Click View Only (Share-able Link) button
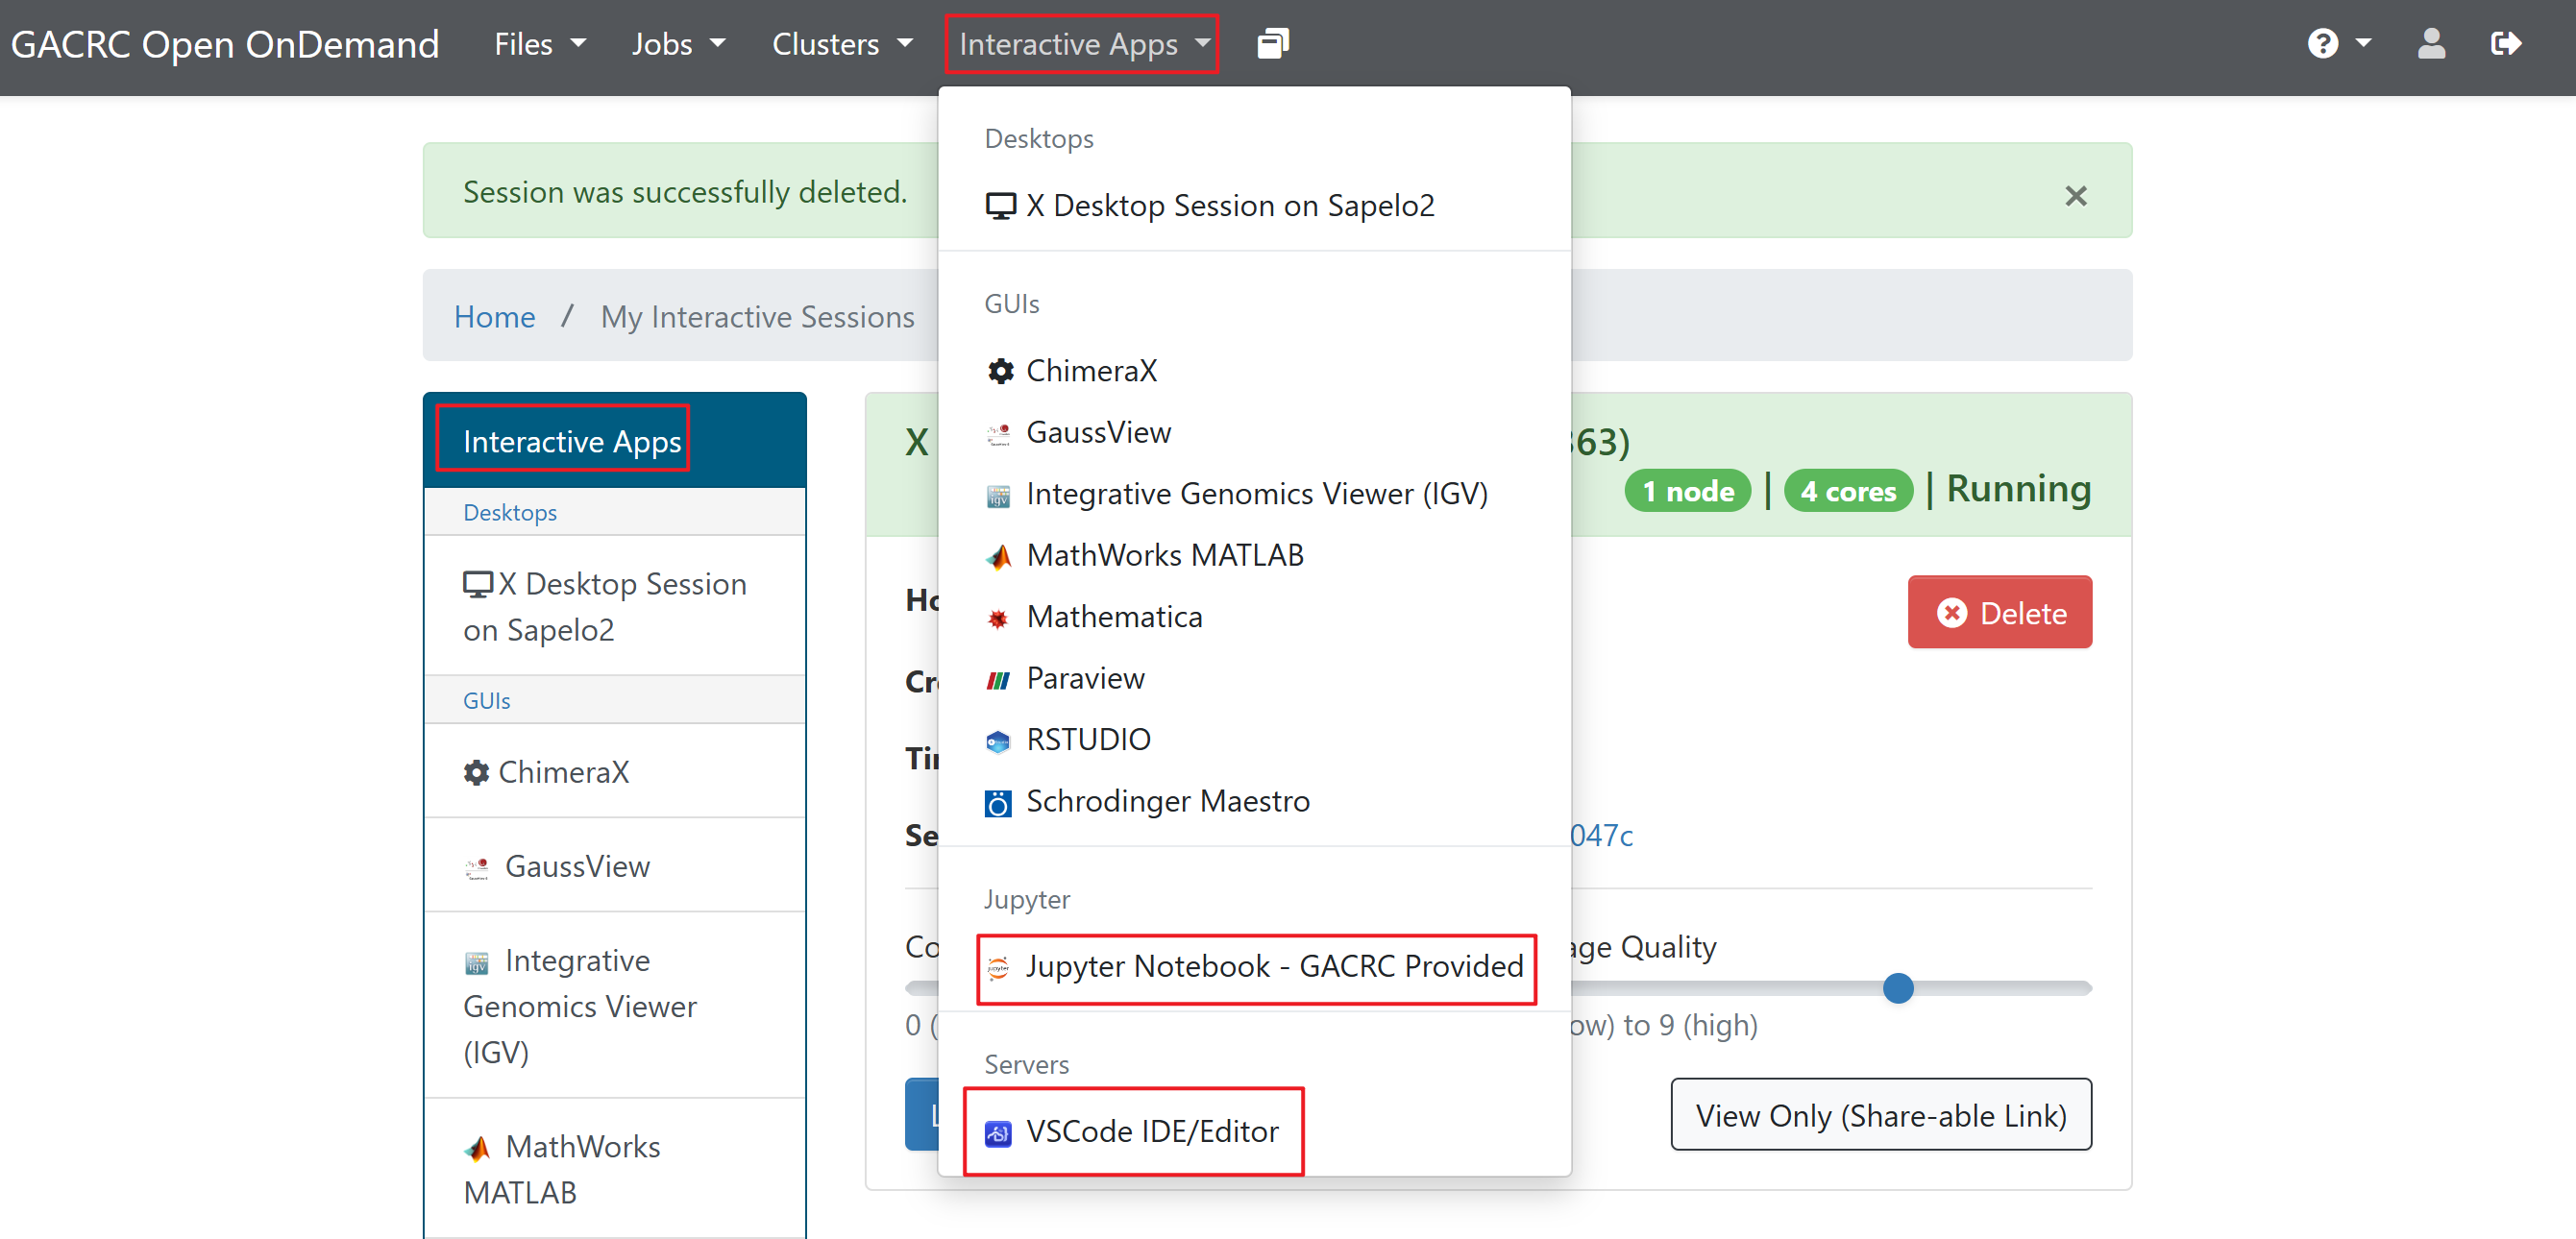 [1881, 1114]
